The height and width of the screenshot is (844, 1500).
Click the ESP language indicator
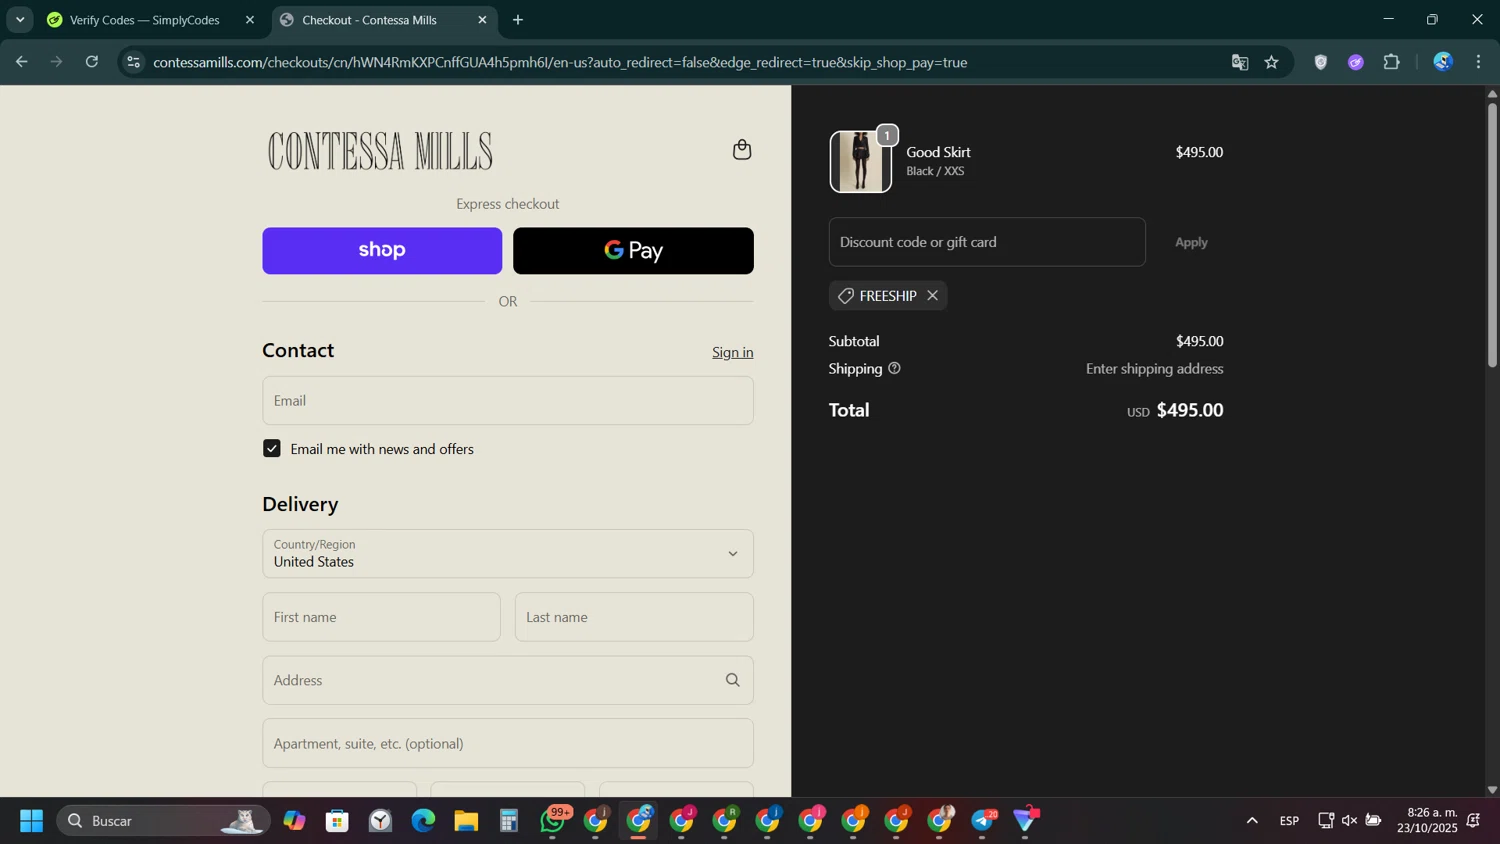(x=1289, y=821)
